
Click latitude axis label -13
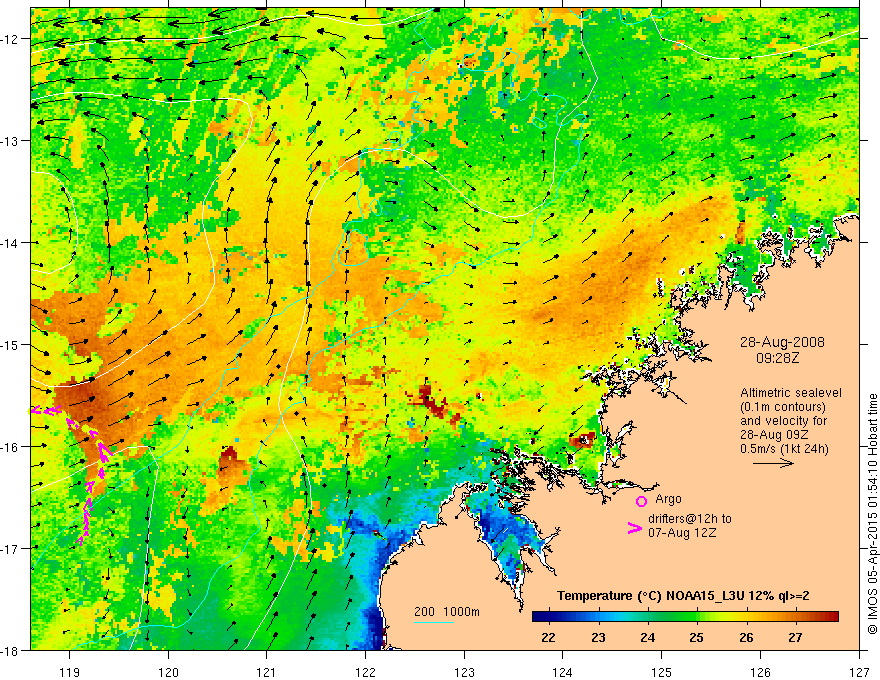(11, 141)
